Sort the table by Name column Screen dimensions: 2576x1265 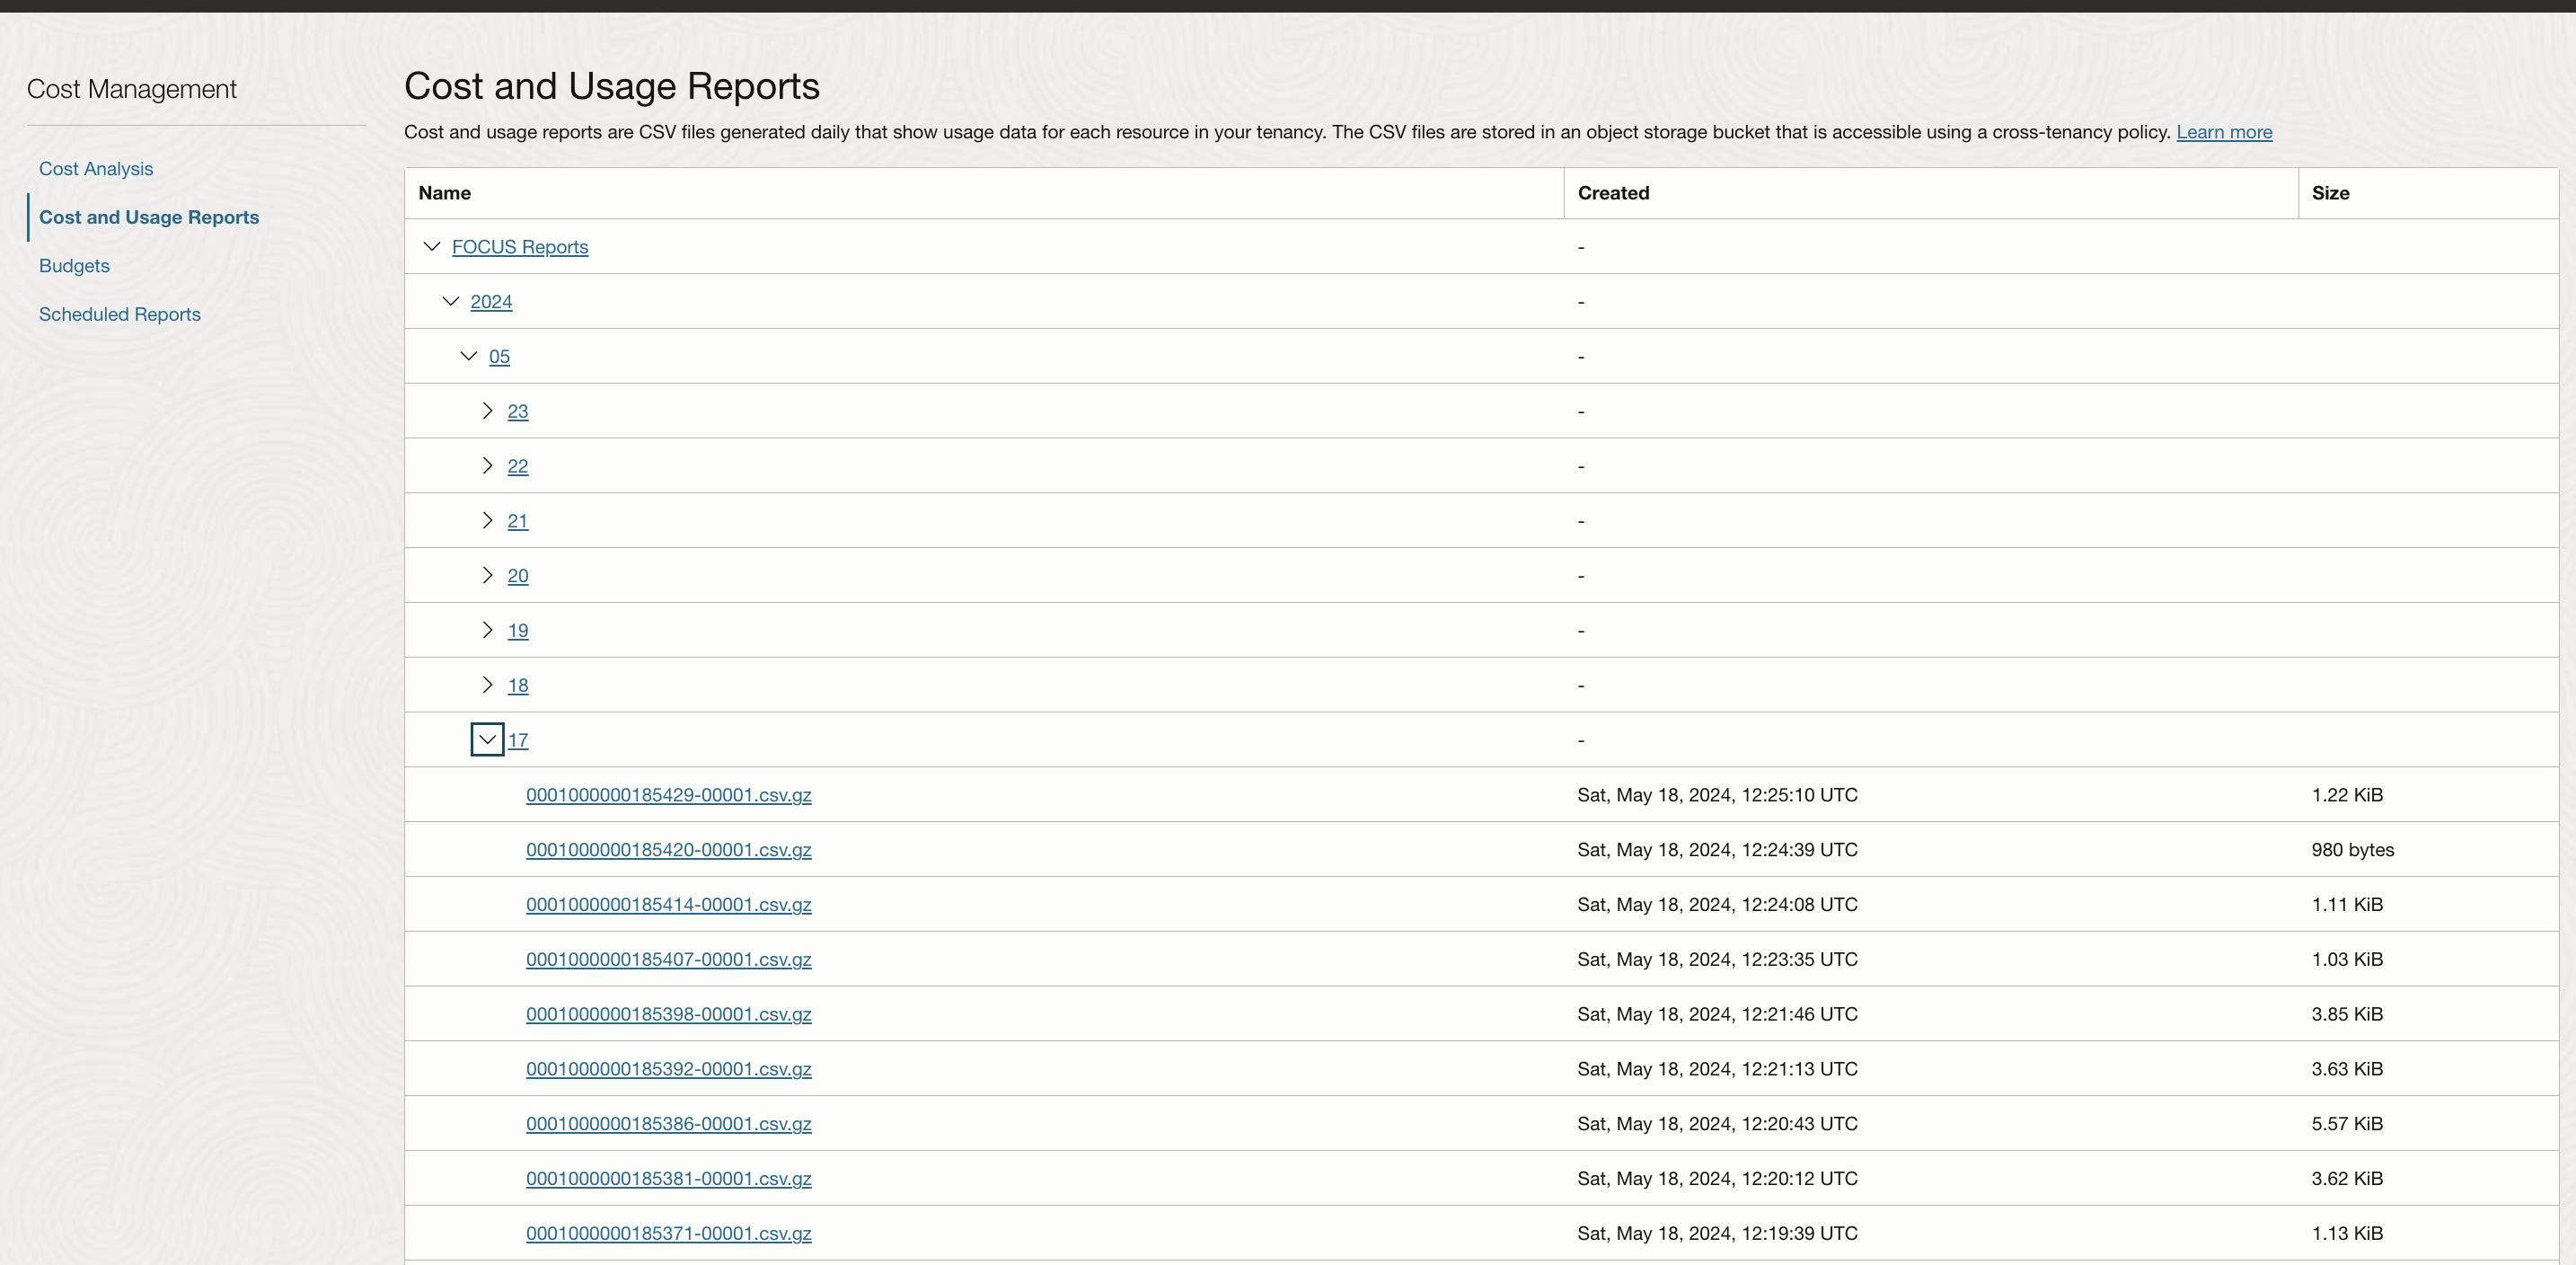tap(445, 192)
